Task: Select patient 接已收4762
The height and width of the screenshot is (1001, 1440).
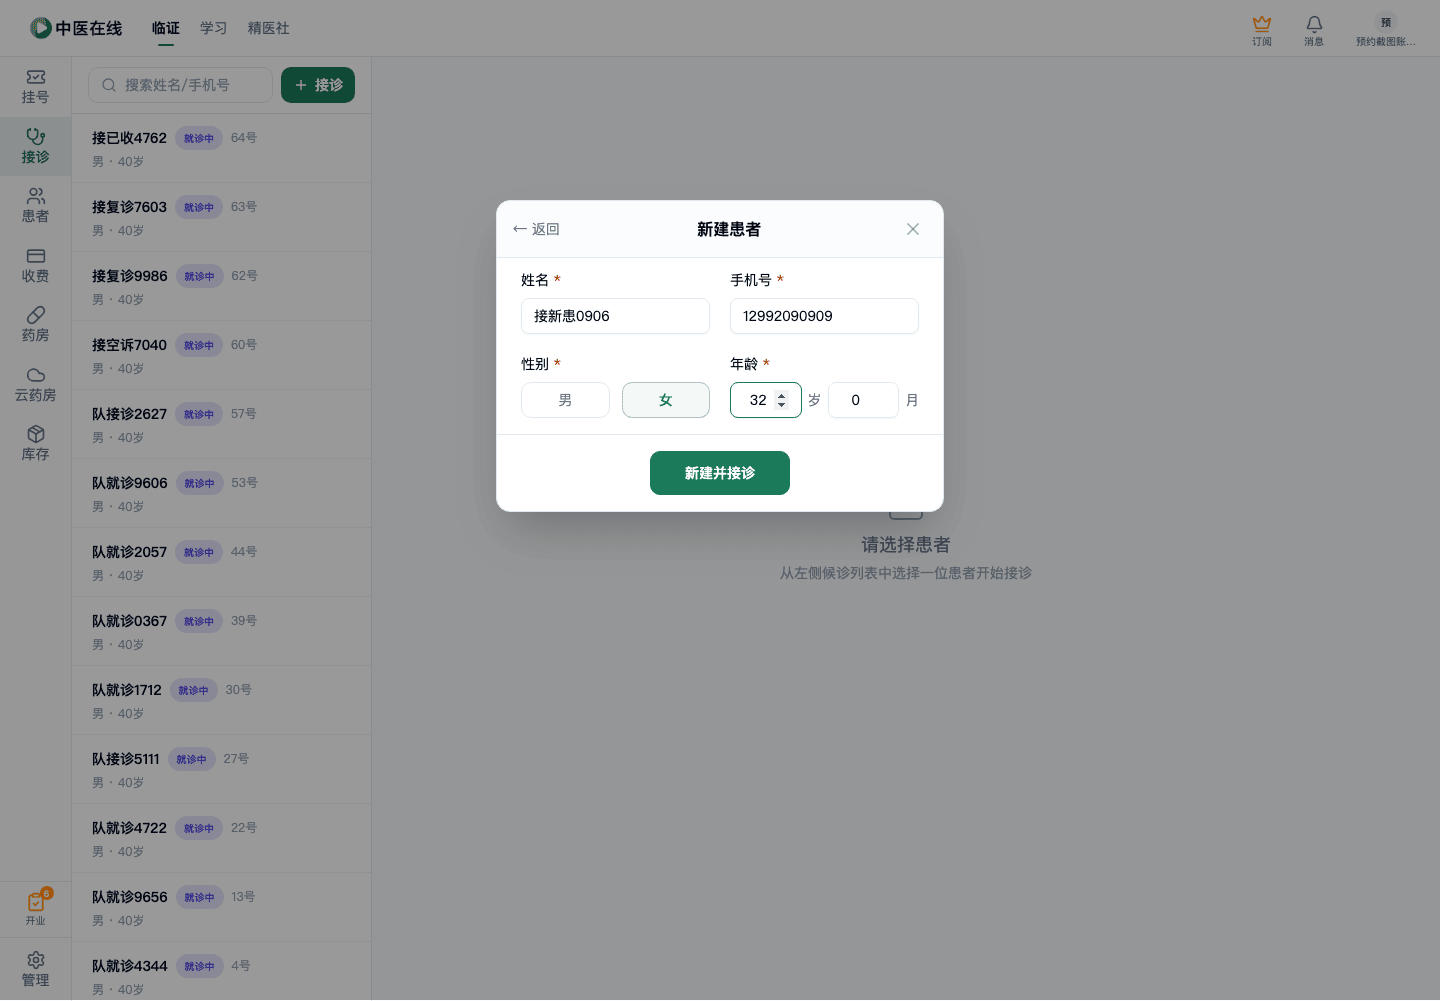Action: 221,148
